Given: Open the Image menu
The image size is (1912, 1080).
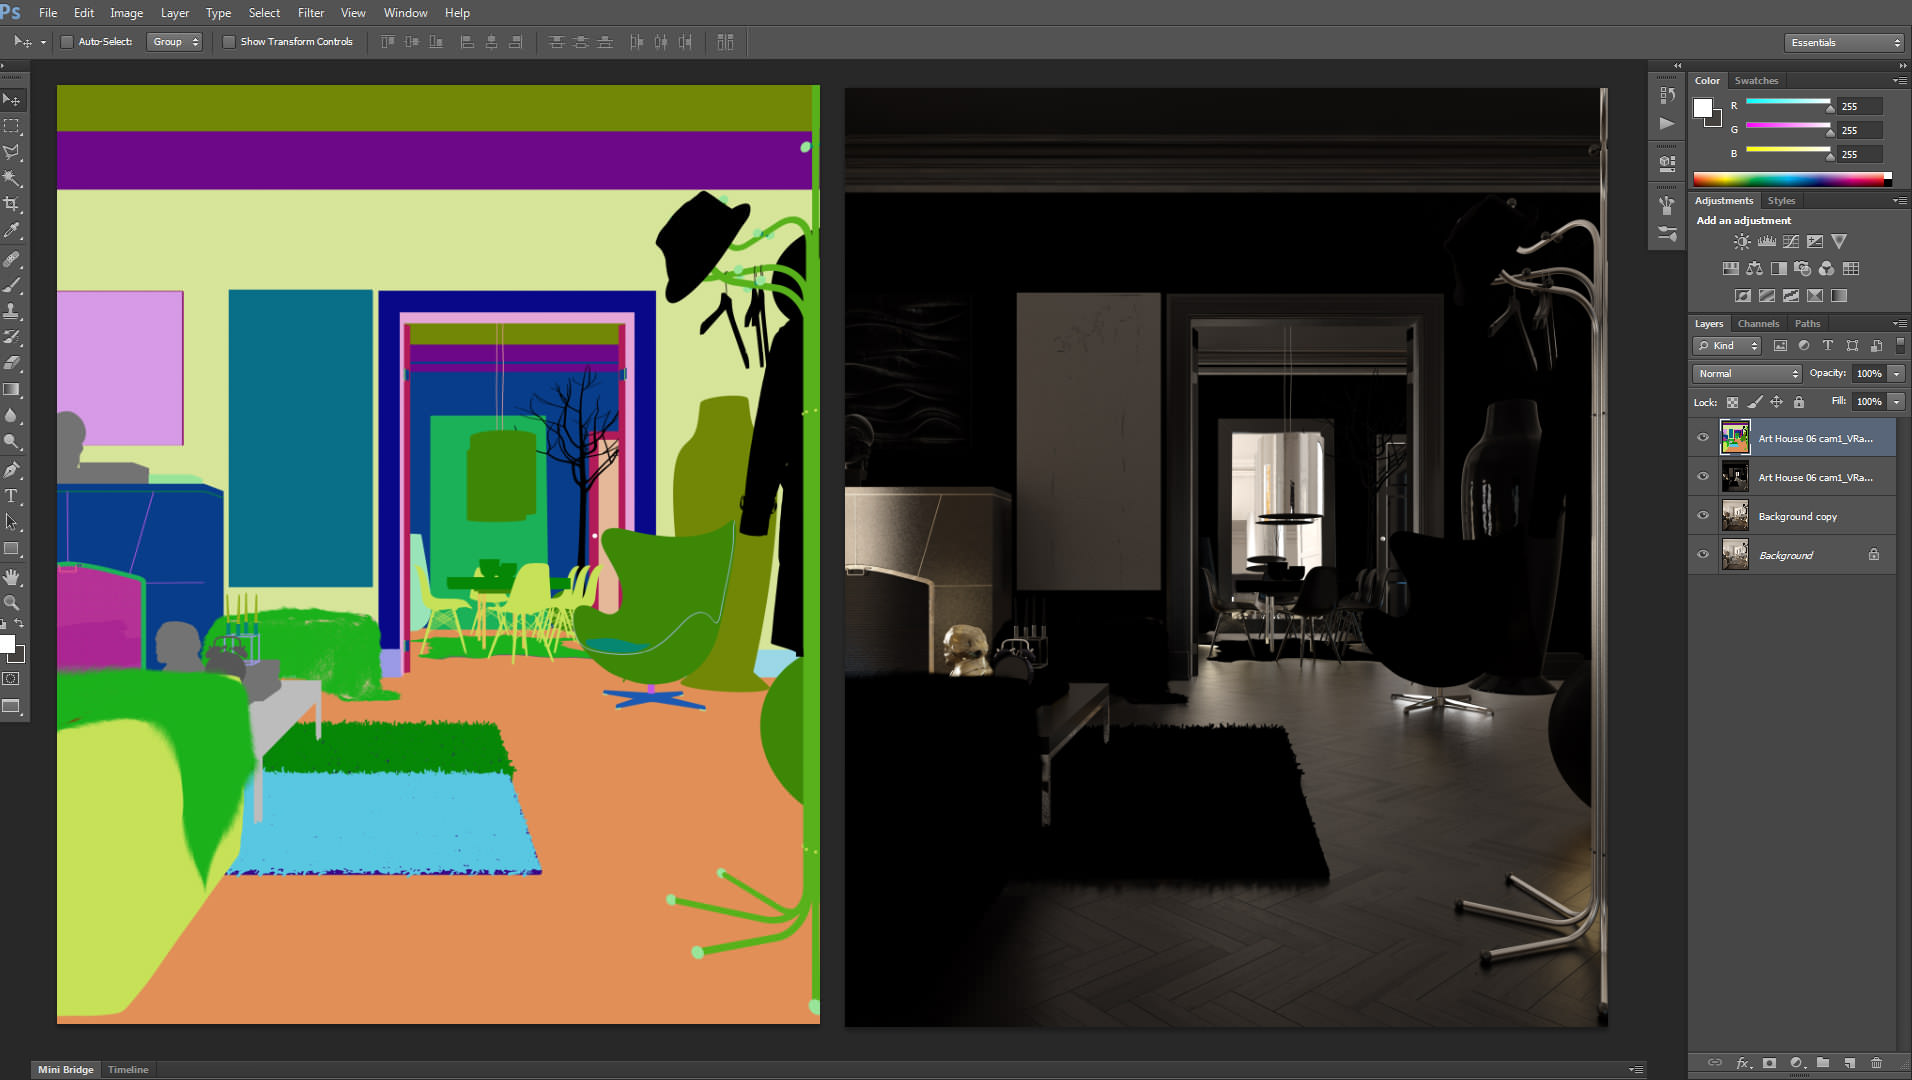Looking at the screenshot, I should pyautogui.click(x=126, y=13).
